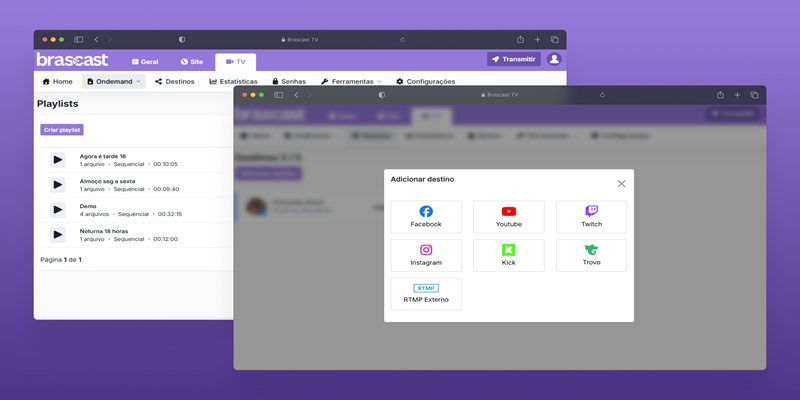Viewport: 800px width, 400px height.
Task: Play the Noturna 18 horas playlist
Action: pyautogui.click(x=58, y=235)
